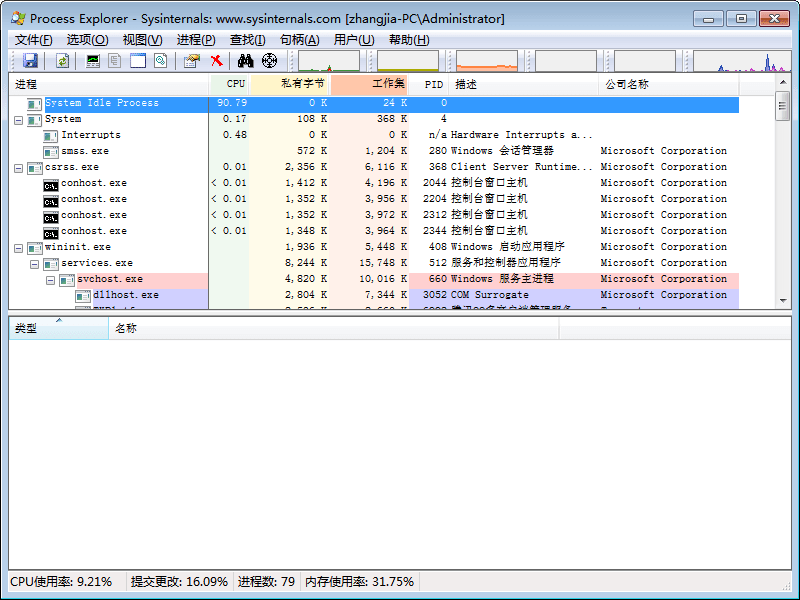Collapse the csrss.exe tree node
Image resolution: width=800 pixels, height=600 pixels.
point(19,167)
